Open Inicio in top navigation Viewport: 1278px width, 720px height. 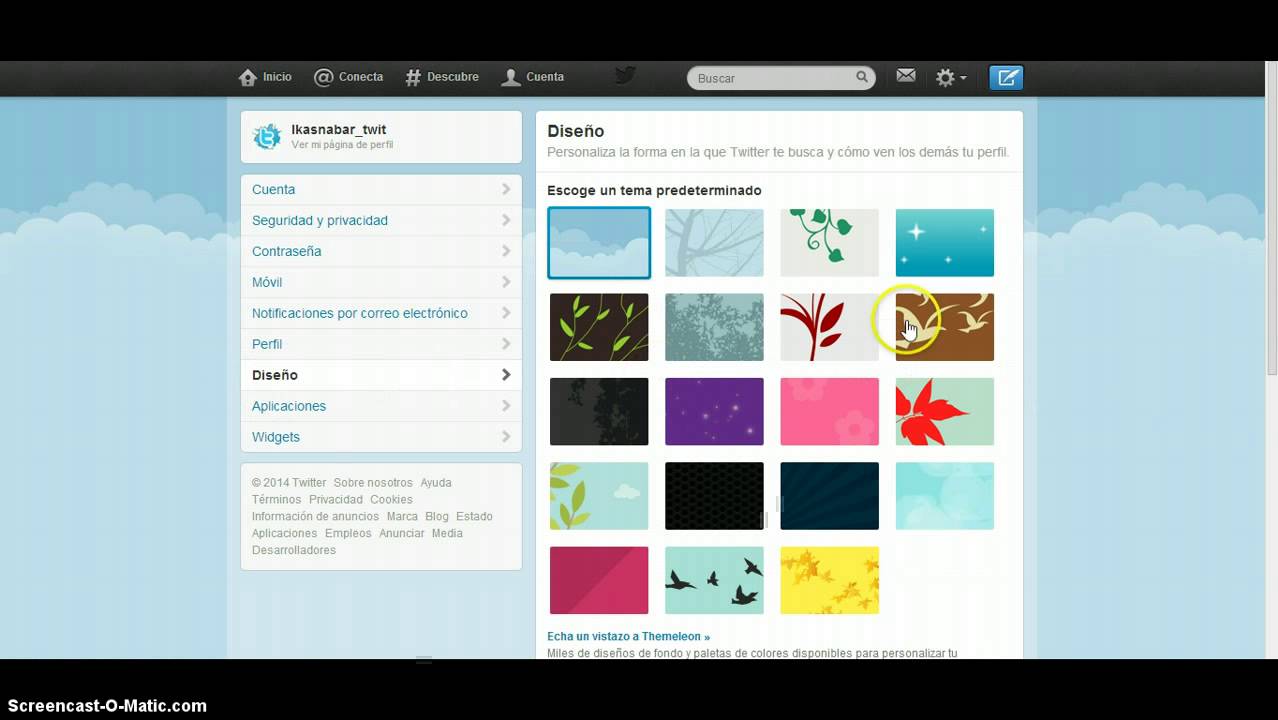click(x=265, y=77)
